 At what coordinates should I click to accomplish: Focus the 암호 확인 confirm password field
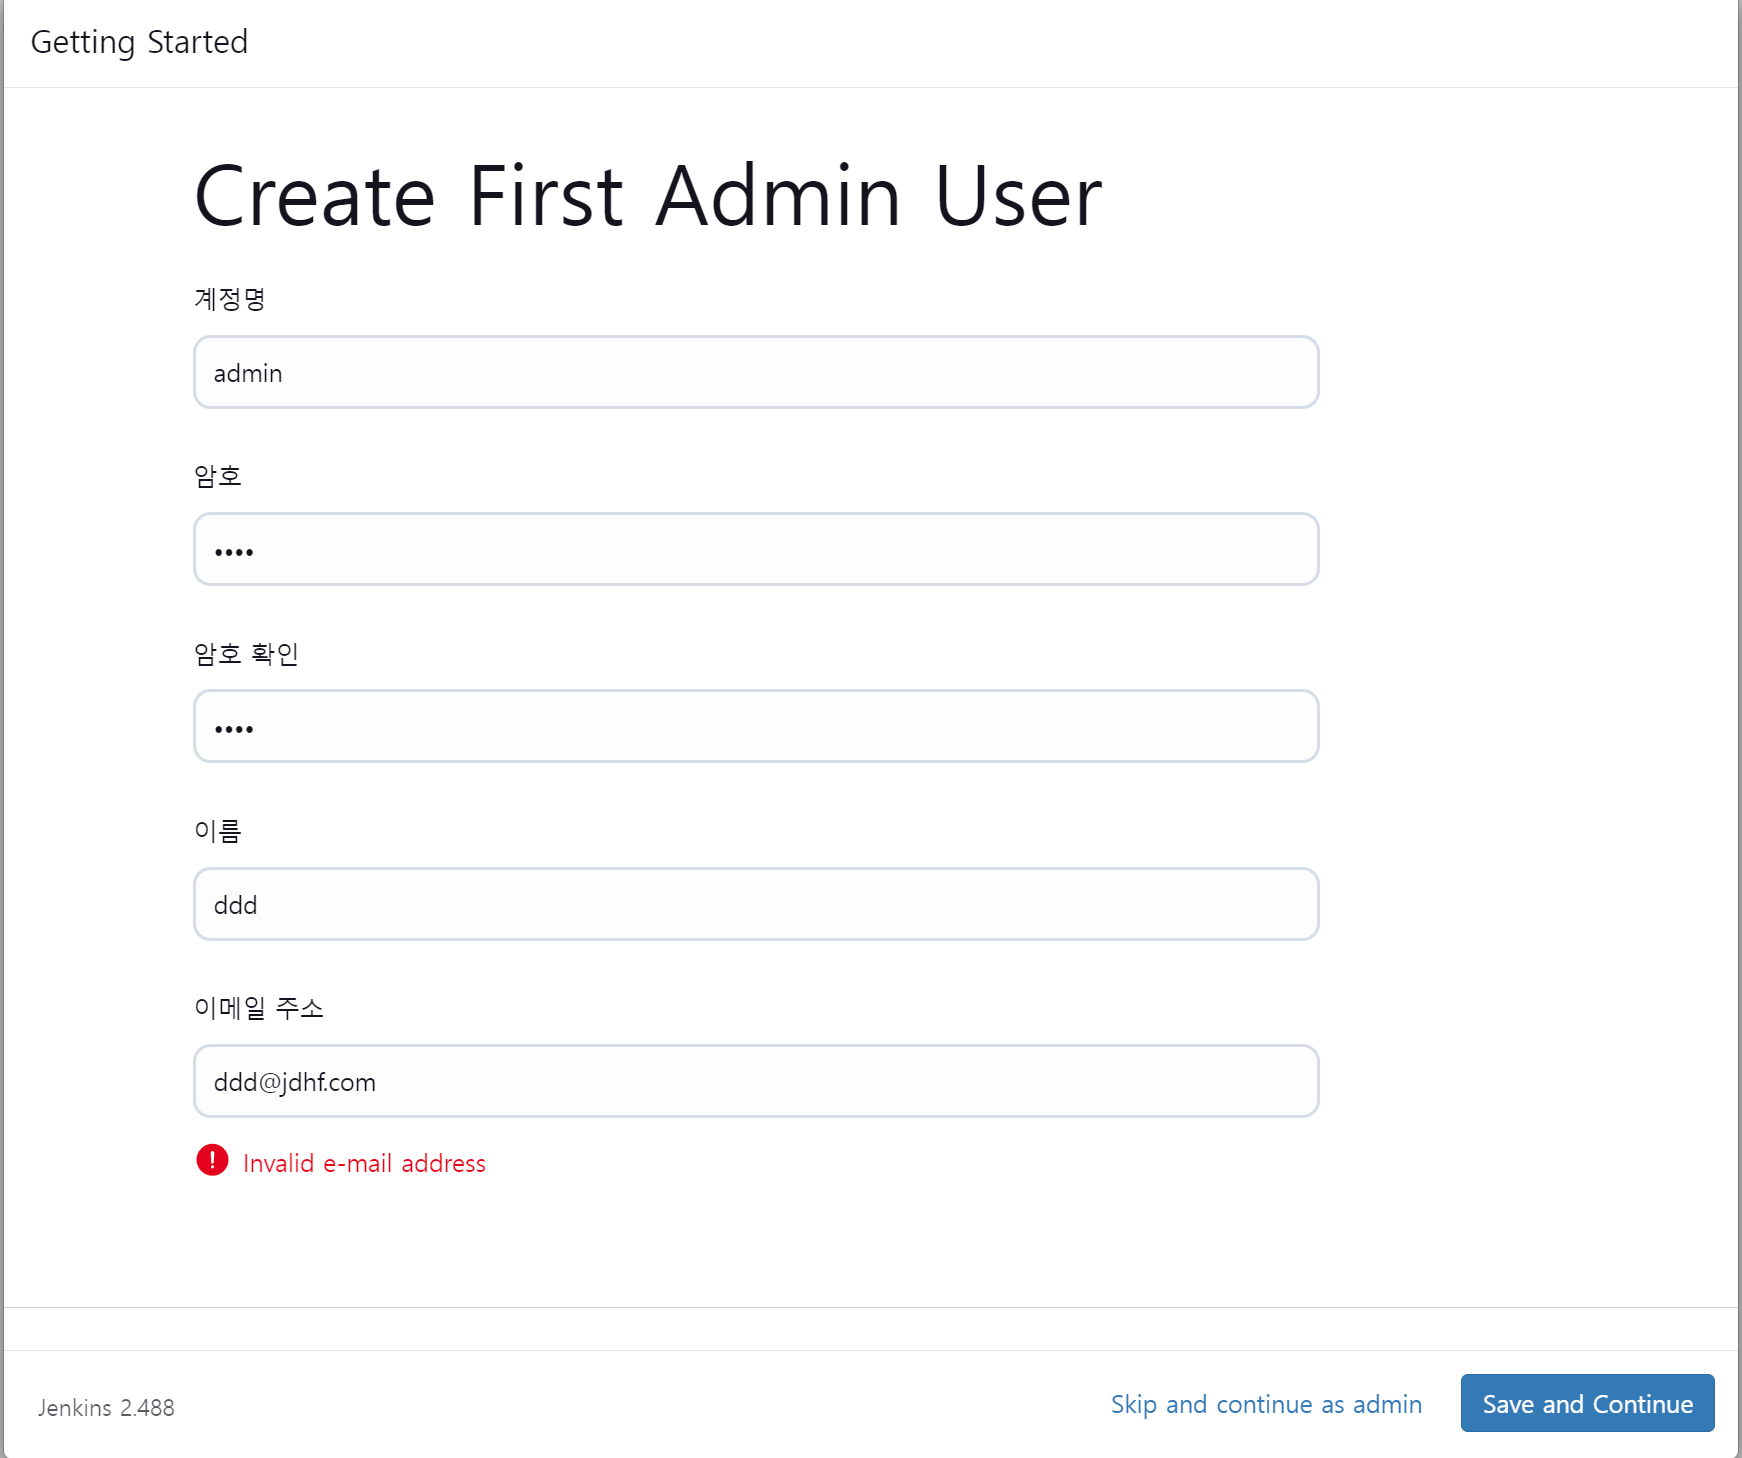pos(756,726)
